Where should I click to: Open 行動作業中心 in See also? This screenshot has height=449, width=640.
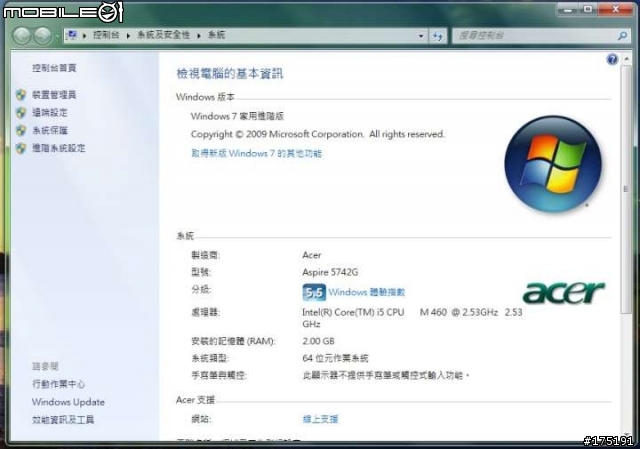58,384
